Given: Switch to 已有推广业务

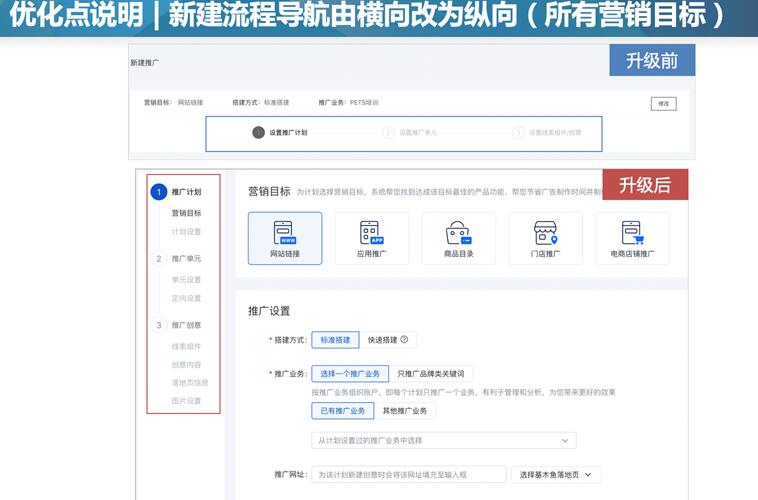Looking at the screenshot, I should 343,411.
